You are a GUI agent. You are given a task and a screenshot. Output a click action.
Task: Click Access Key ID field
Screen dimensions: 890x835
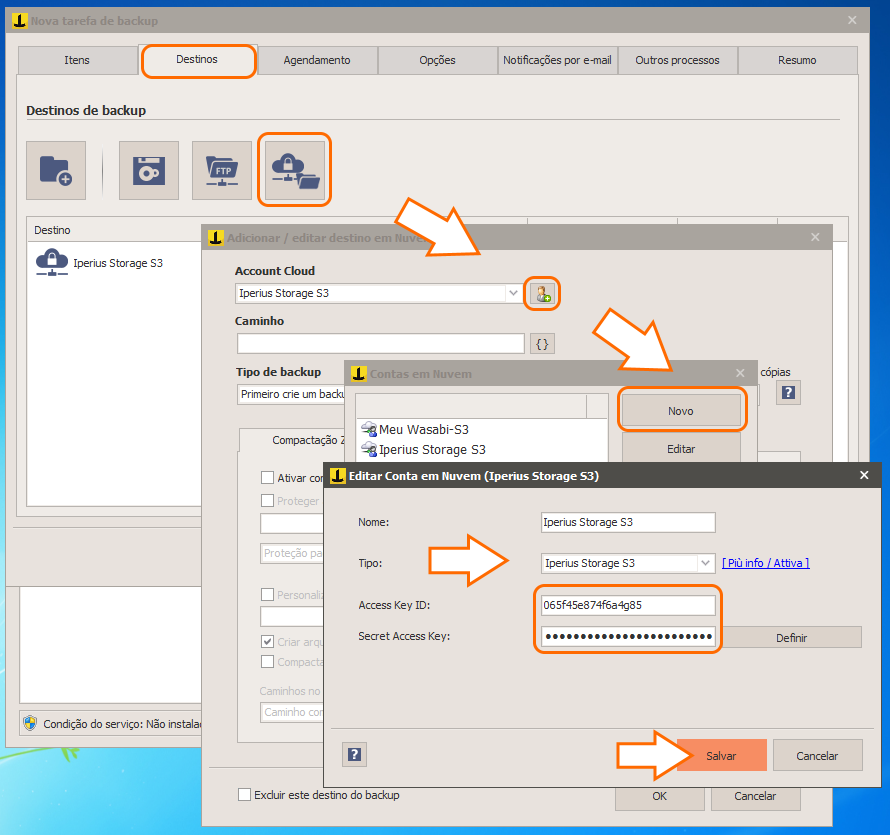coord(628,605)
